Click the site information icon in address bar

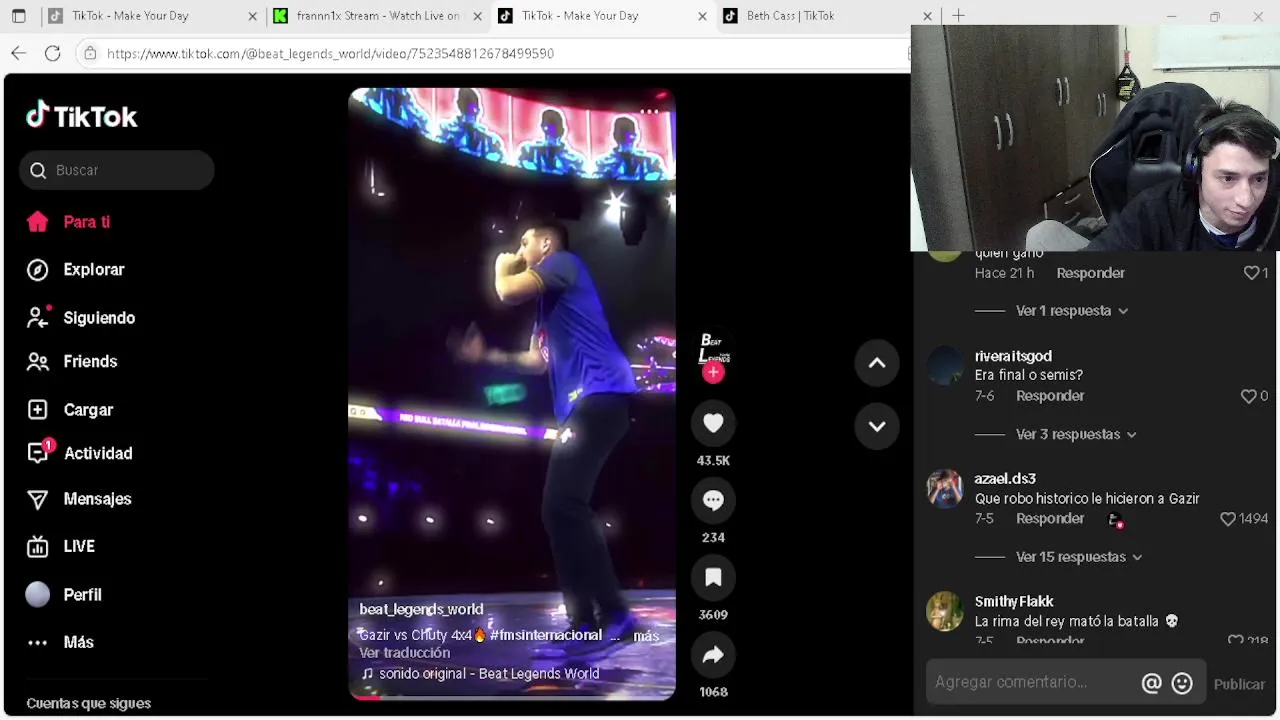click(90, 53)
